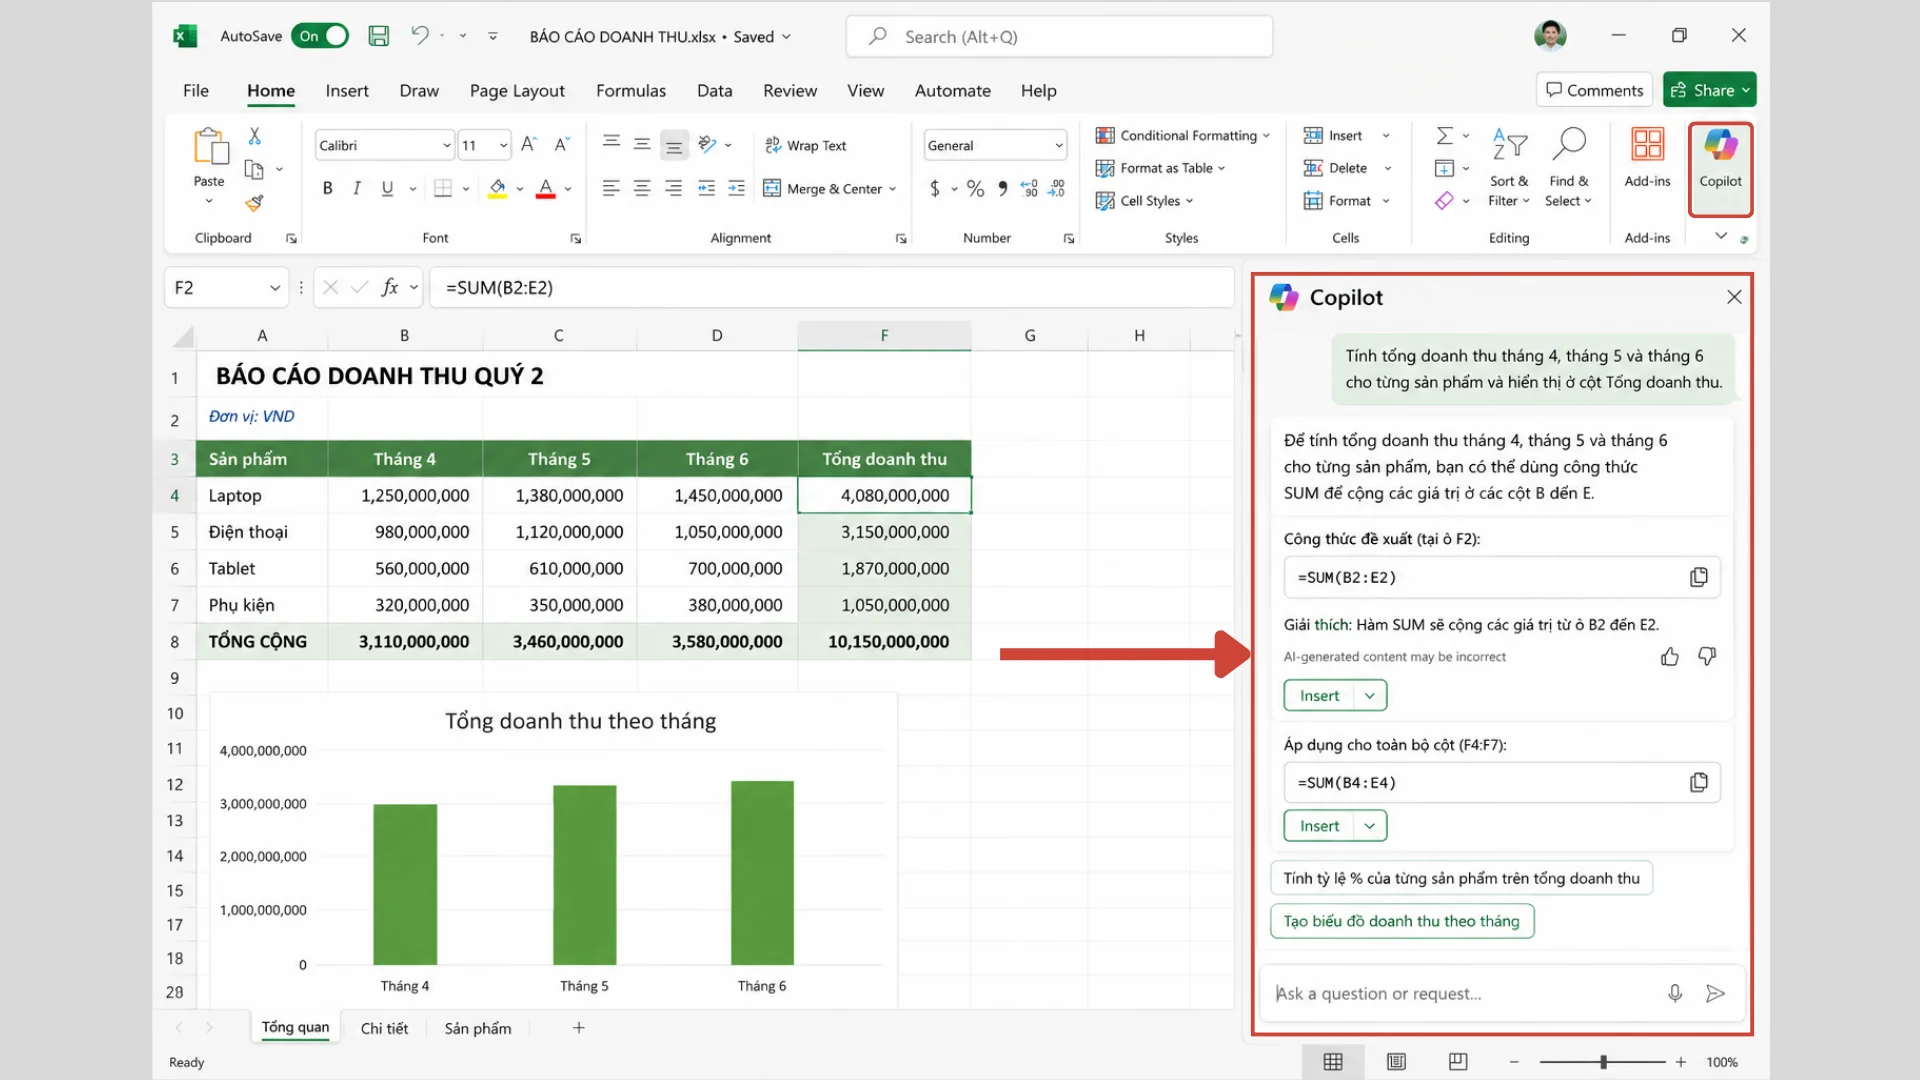Open the Copilot ribbon button
The width and height of the screenshot is (1920, 1080).
(1720, 168)
